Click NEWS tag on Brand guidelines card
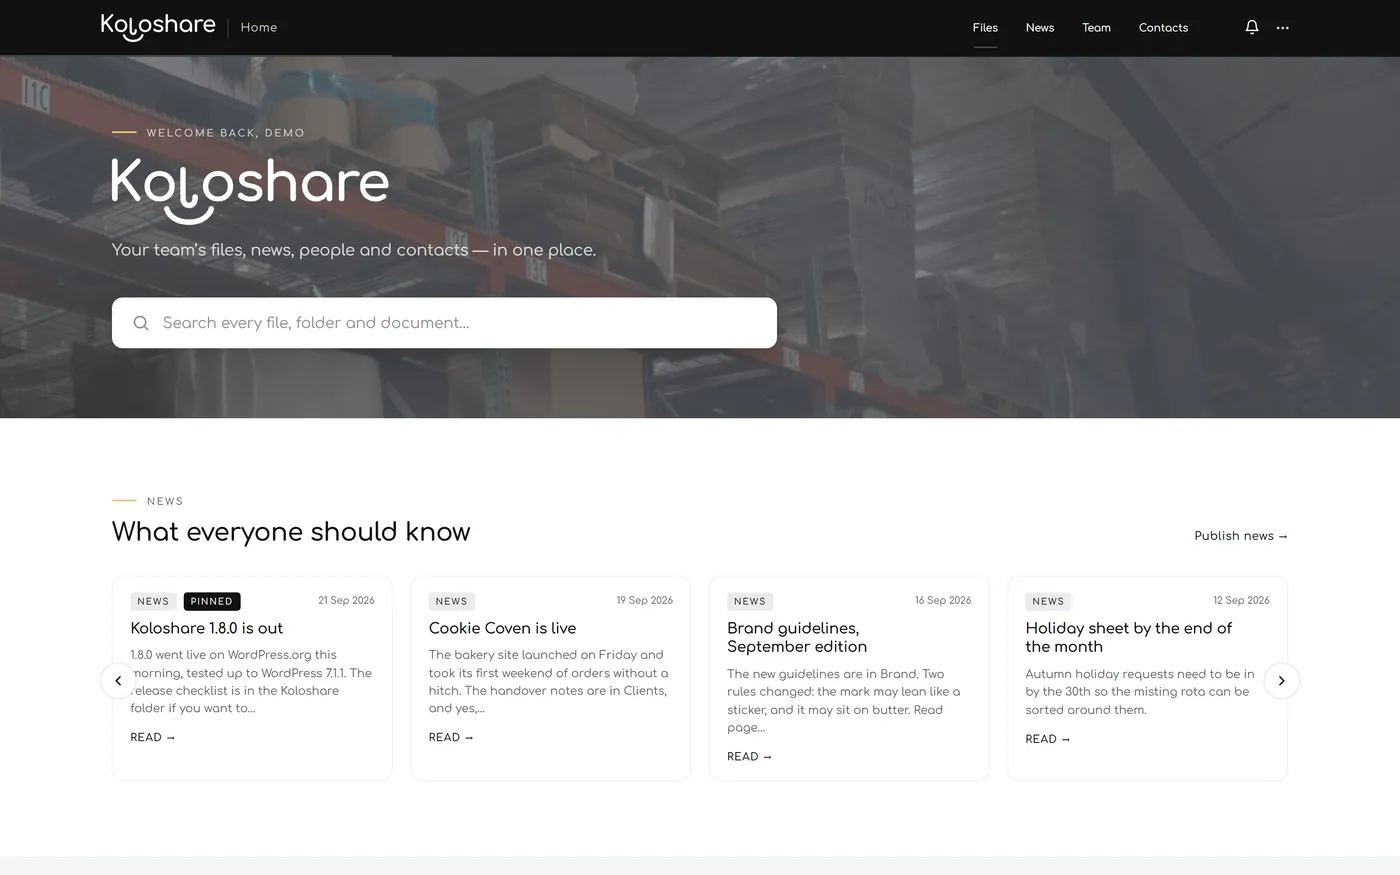Image resolution: width=1400 pixels, height=875 pixels. pyautogui.click(x=750, y=601)
